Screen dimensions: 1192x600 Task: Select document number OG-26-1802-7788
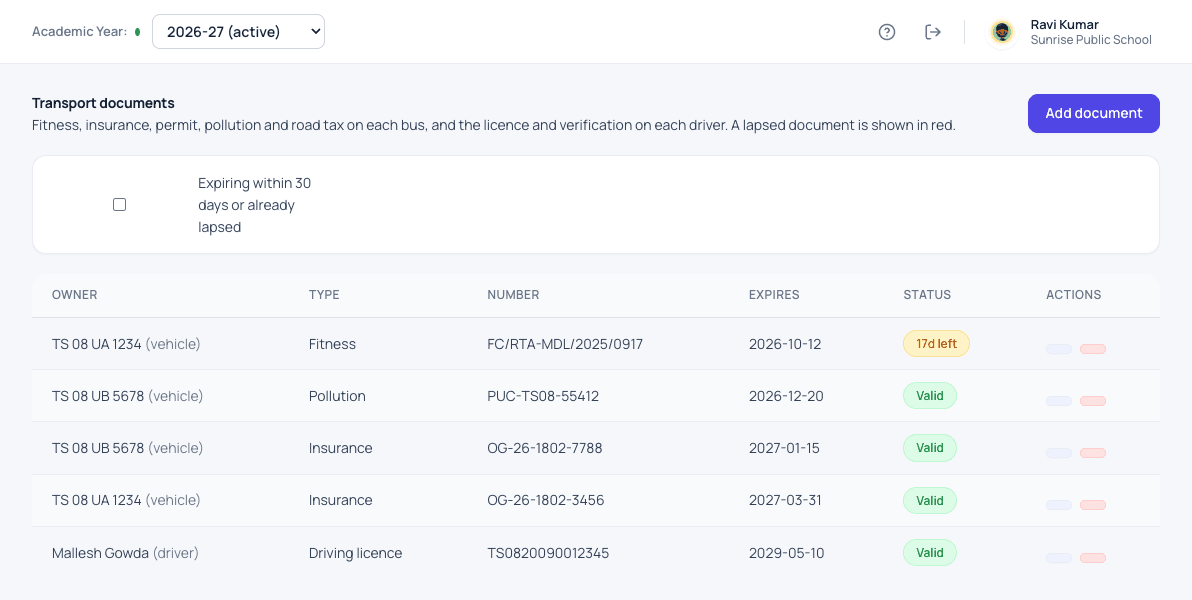[x=545, y=448]
